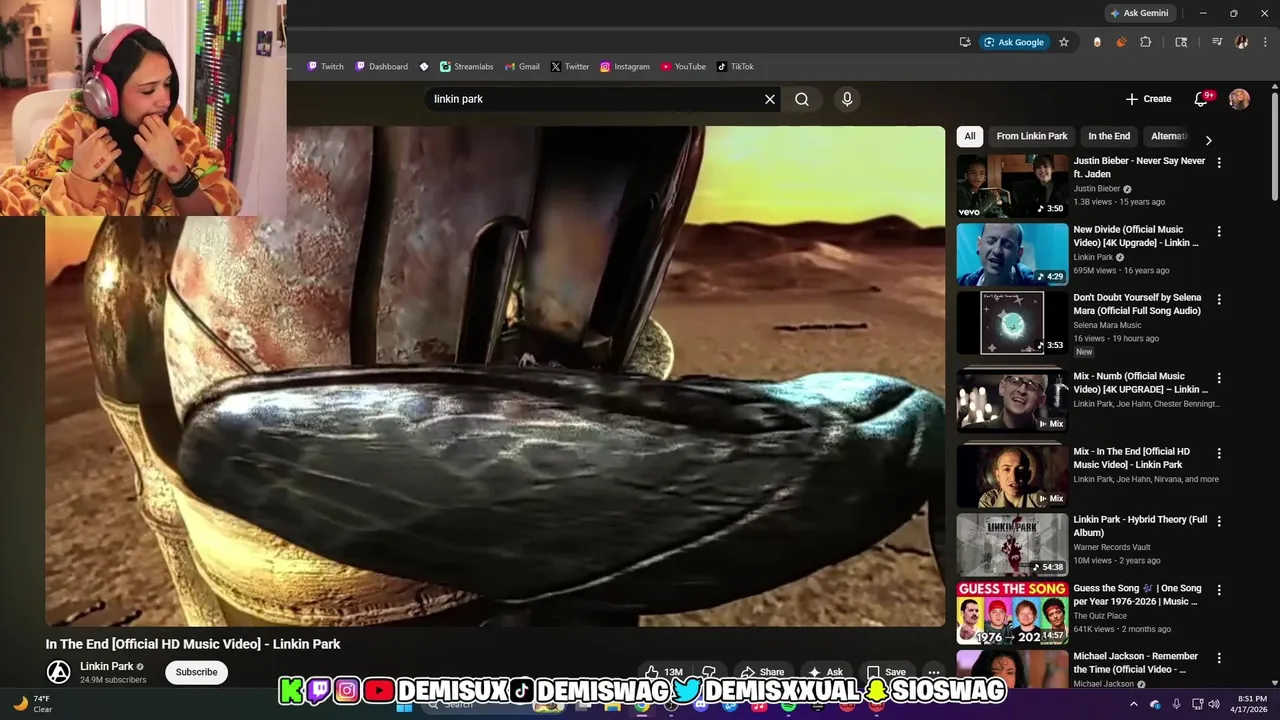Viewport: 1280px width, 720px height.
Task: Open the Instagram bookmark
Action: pyautogui.click(x=625, y=67)
